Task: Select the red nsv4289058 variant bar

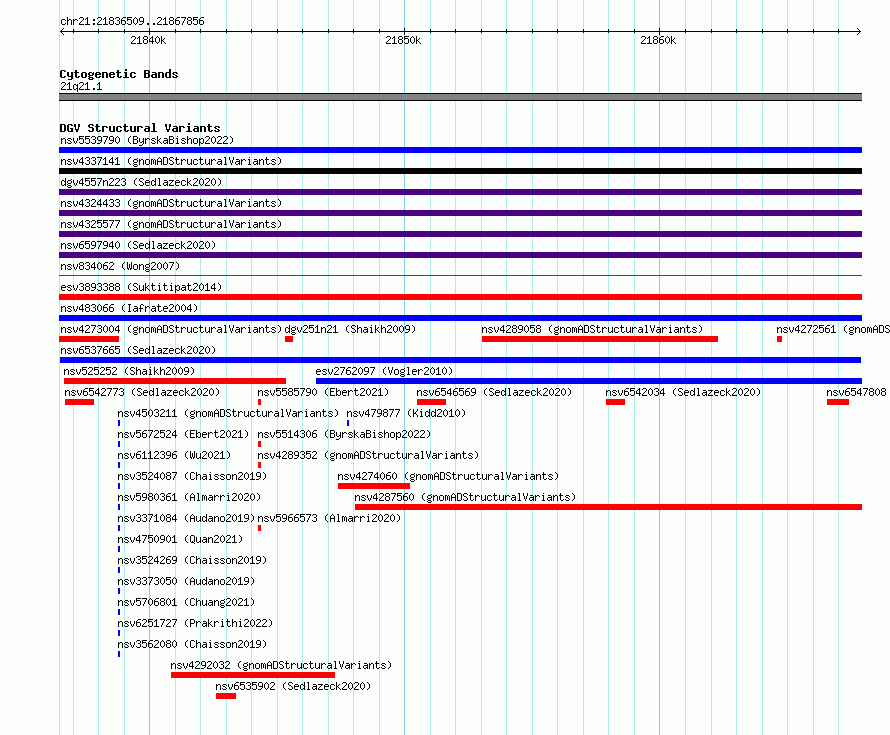Action: tap(600, 339)
